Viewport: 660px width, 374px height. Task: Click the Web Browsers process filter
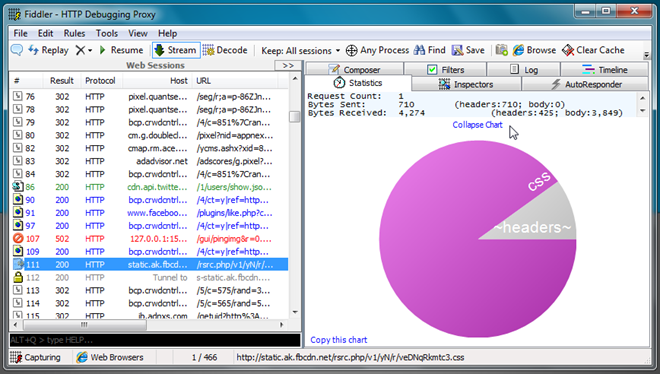(x=111, y=357)
